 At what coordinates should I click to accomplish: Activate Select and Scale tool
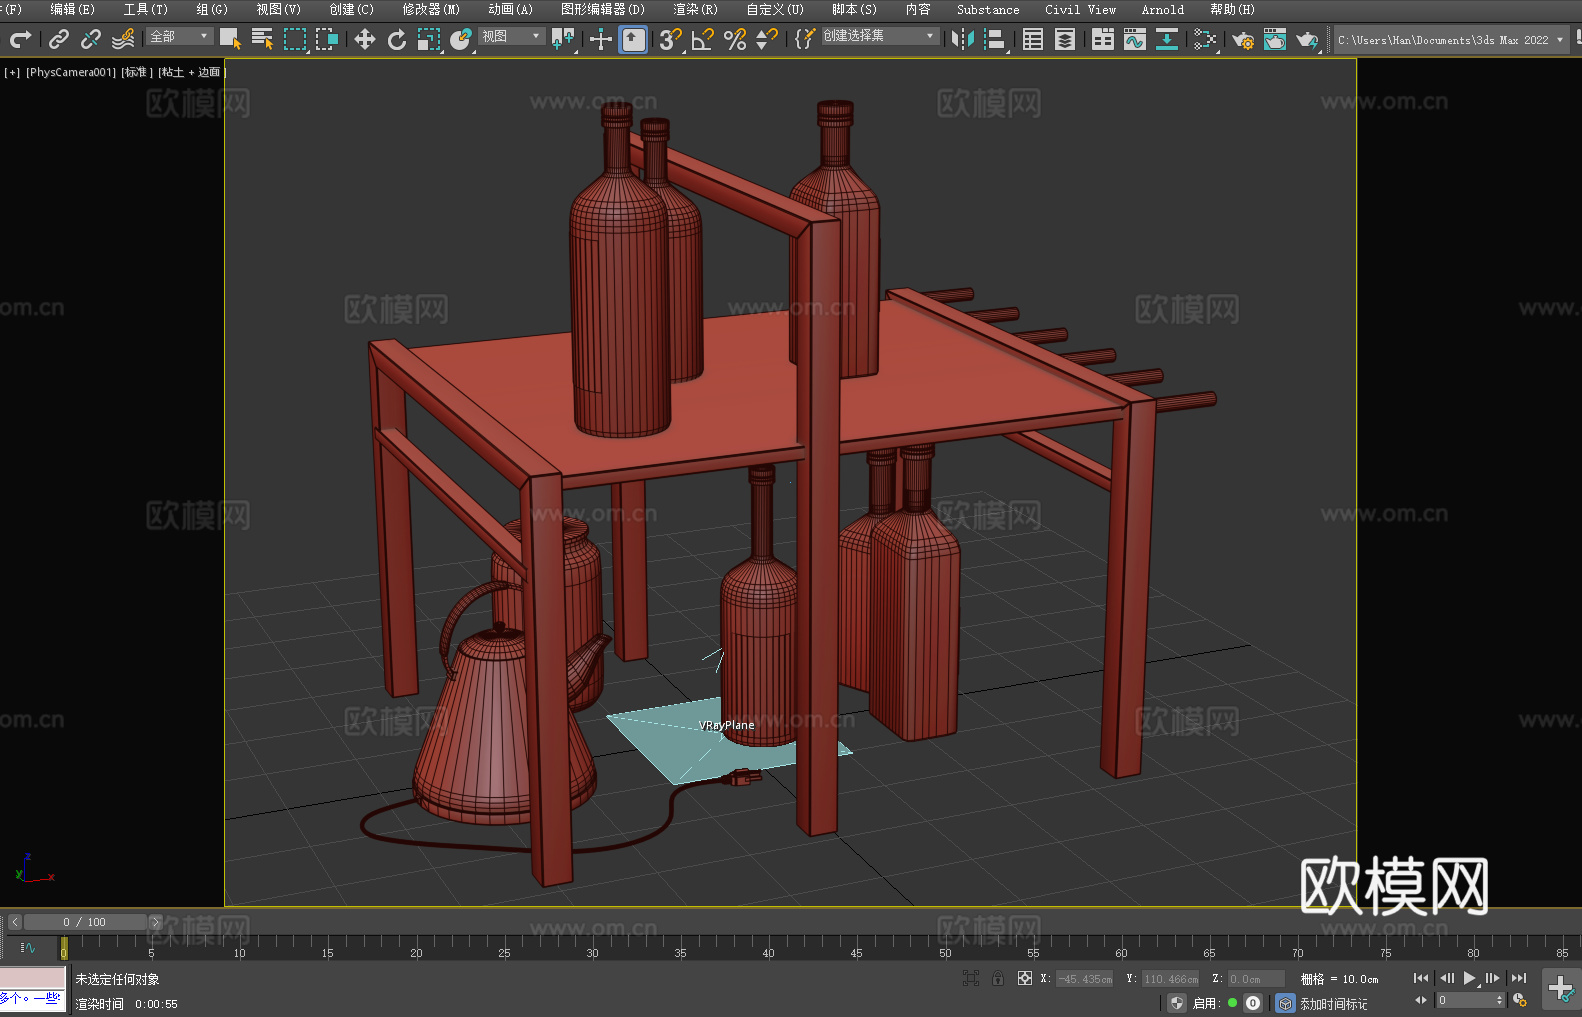tap(429, 39)
